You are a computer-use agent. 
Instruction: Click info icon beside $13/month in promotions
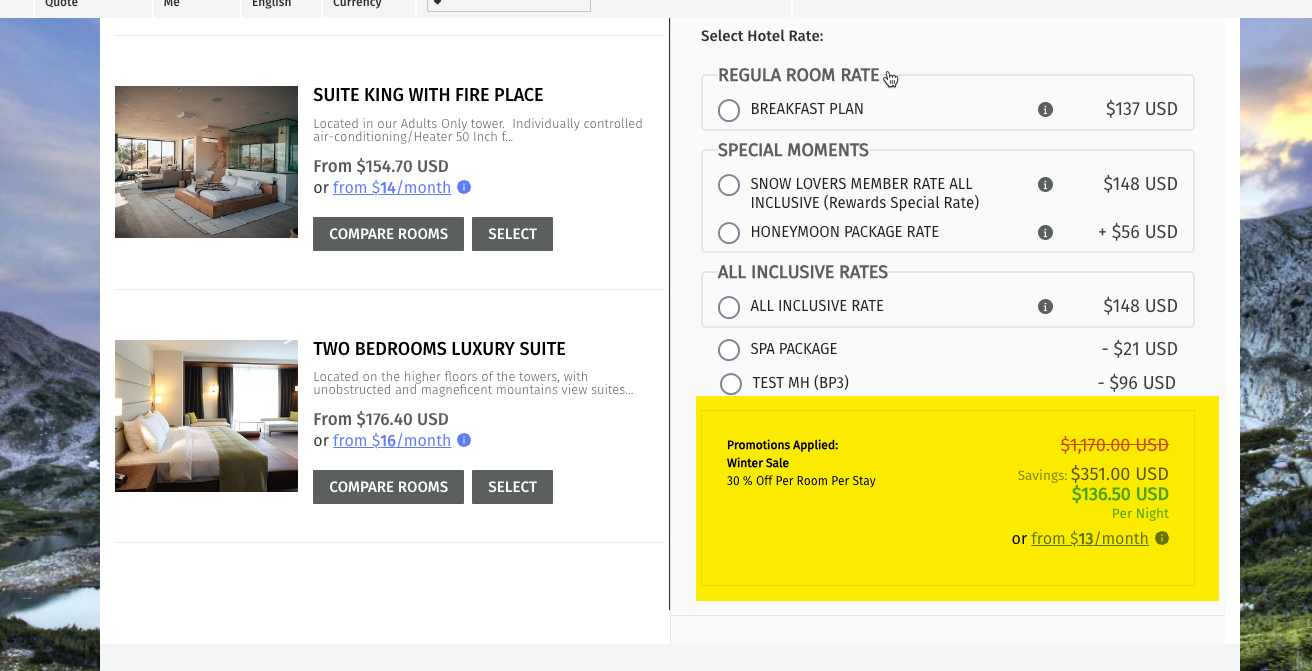[x=1162, y=538]
